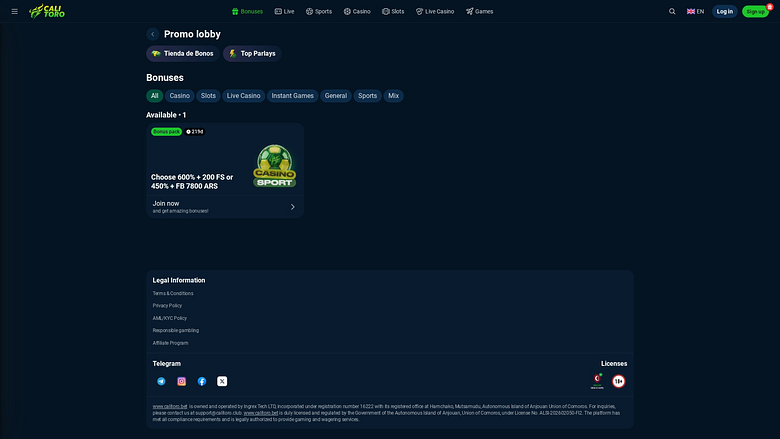Click the Bonus pack green badge
The image size is (780, 439).
pyautogui.click(x=166, y=132)
